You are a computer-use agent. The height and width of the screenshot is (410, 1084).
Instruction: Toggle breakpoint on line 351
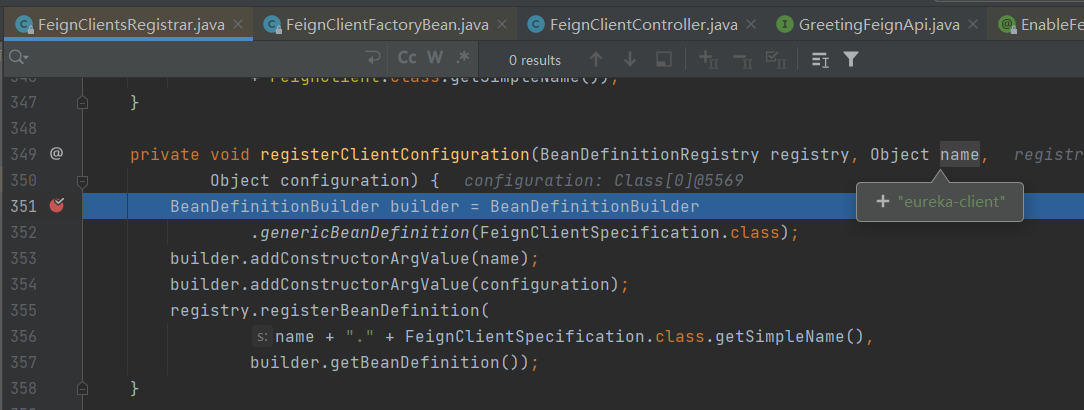(57, 205)
